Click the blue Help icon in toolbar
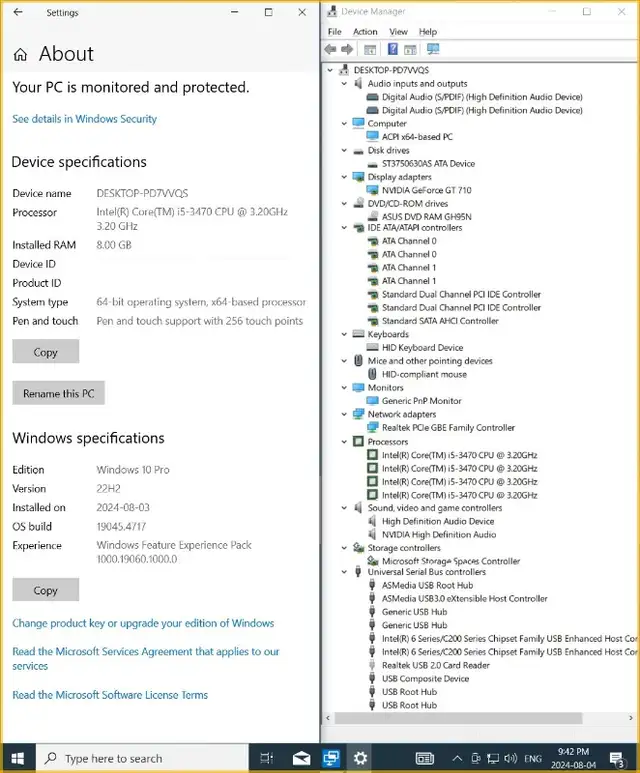Image resolution: width=640 pixels, height=773 pixels. (x=392, y=49)
